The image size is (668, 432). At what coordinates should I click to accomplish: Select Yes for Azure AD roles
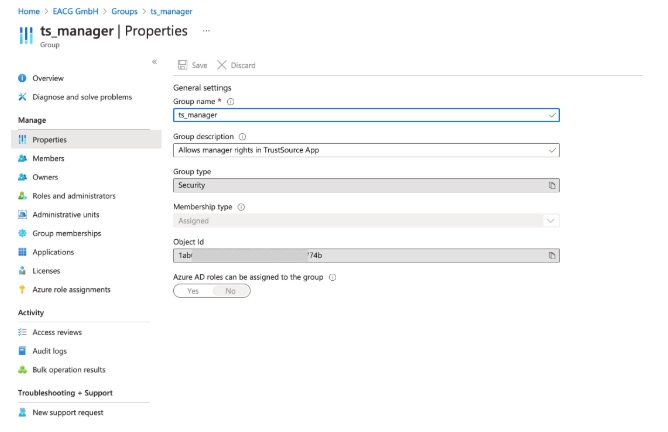point(193,291)
